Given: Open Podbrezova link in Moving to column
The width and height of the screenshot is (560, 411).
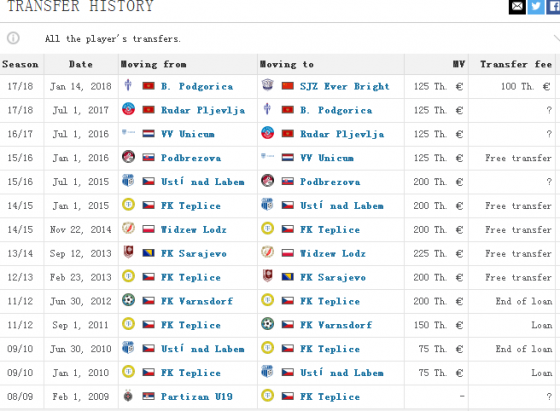Looking at the screenshot, I should point(330,182).
